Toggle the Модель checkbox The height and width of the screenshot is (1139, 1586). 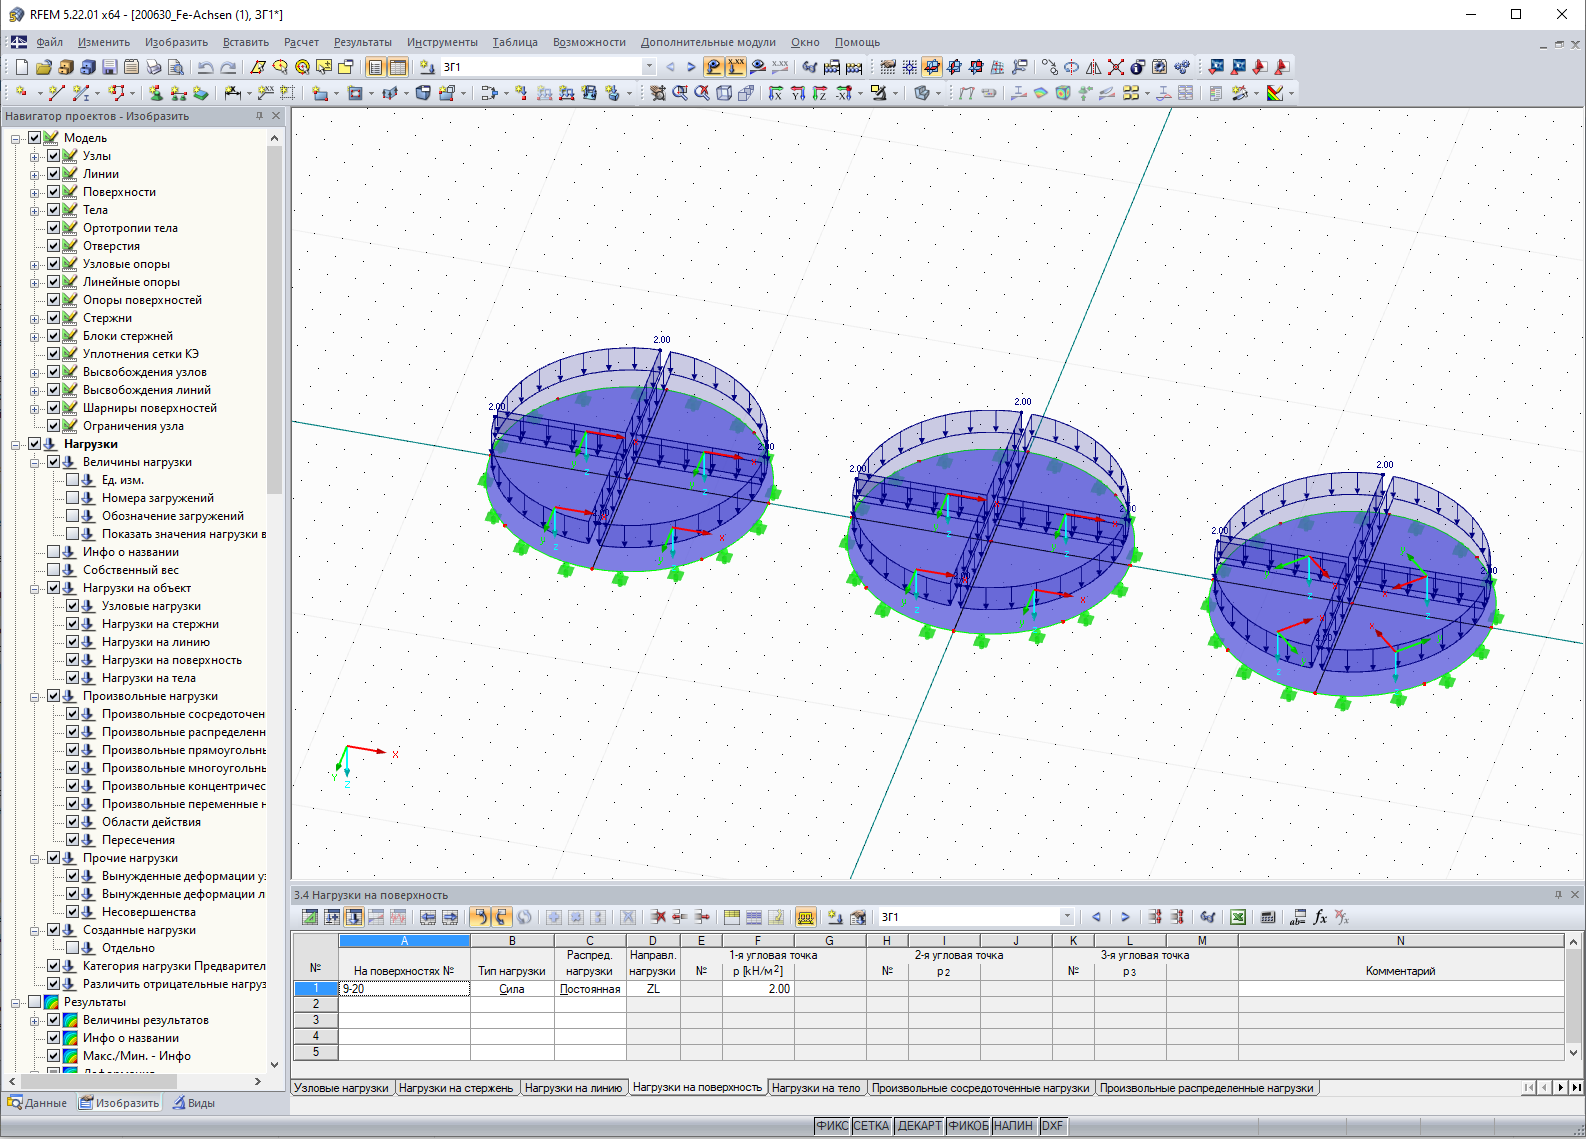pos(34,138)
